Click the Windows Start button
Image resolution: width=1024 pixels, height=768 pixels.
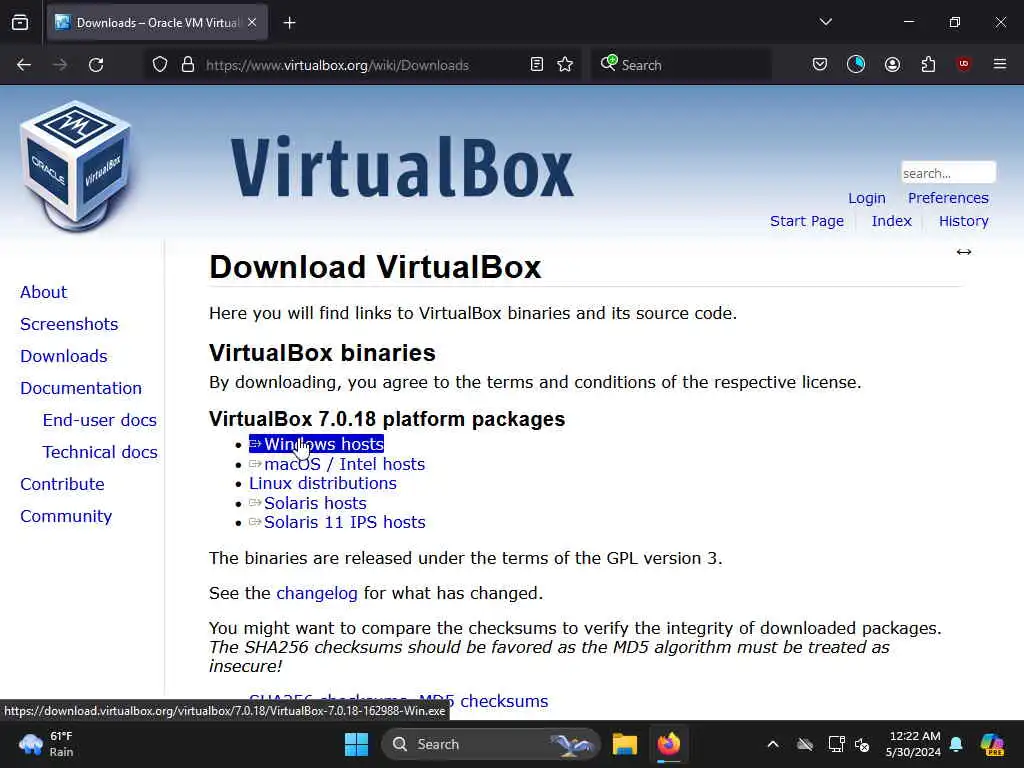tap(357, 744)
